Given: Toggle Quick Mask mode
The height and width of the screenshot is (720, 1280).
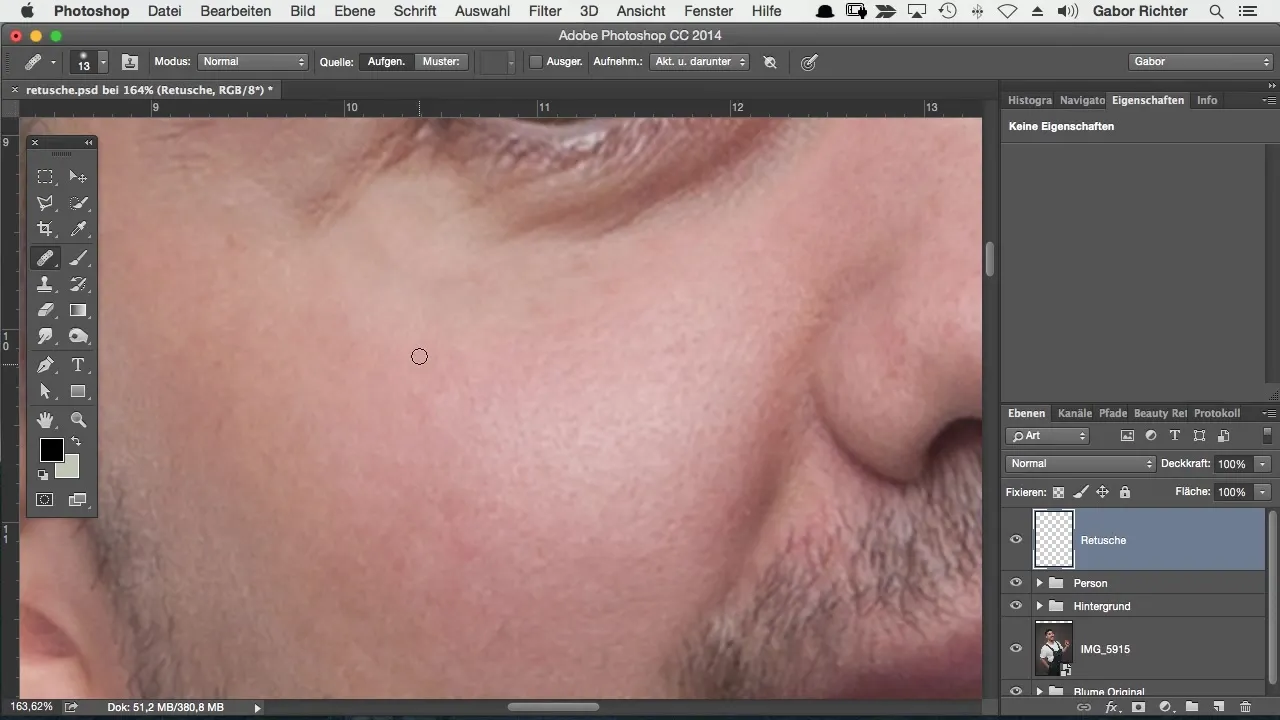Looking at the screenshot, I should click(x=45, y=499).
